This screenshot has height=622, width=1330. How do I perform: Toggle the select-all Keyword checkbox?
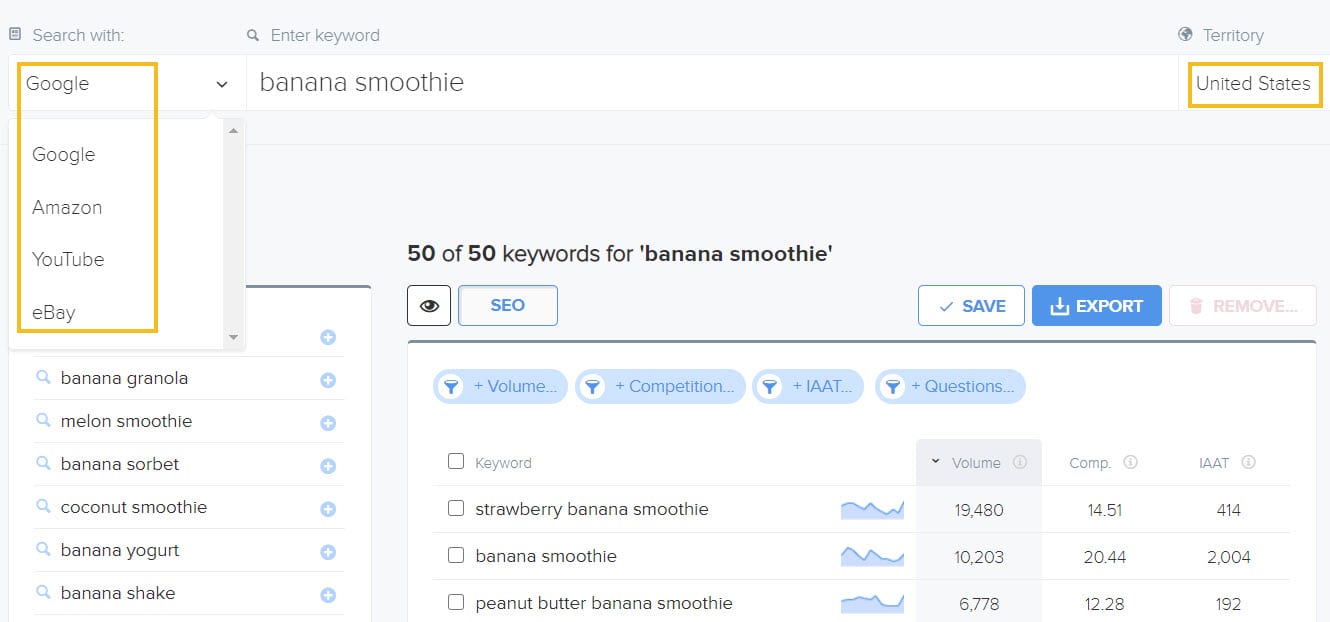pyautogui.click(x=455, y=462)
